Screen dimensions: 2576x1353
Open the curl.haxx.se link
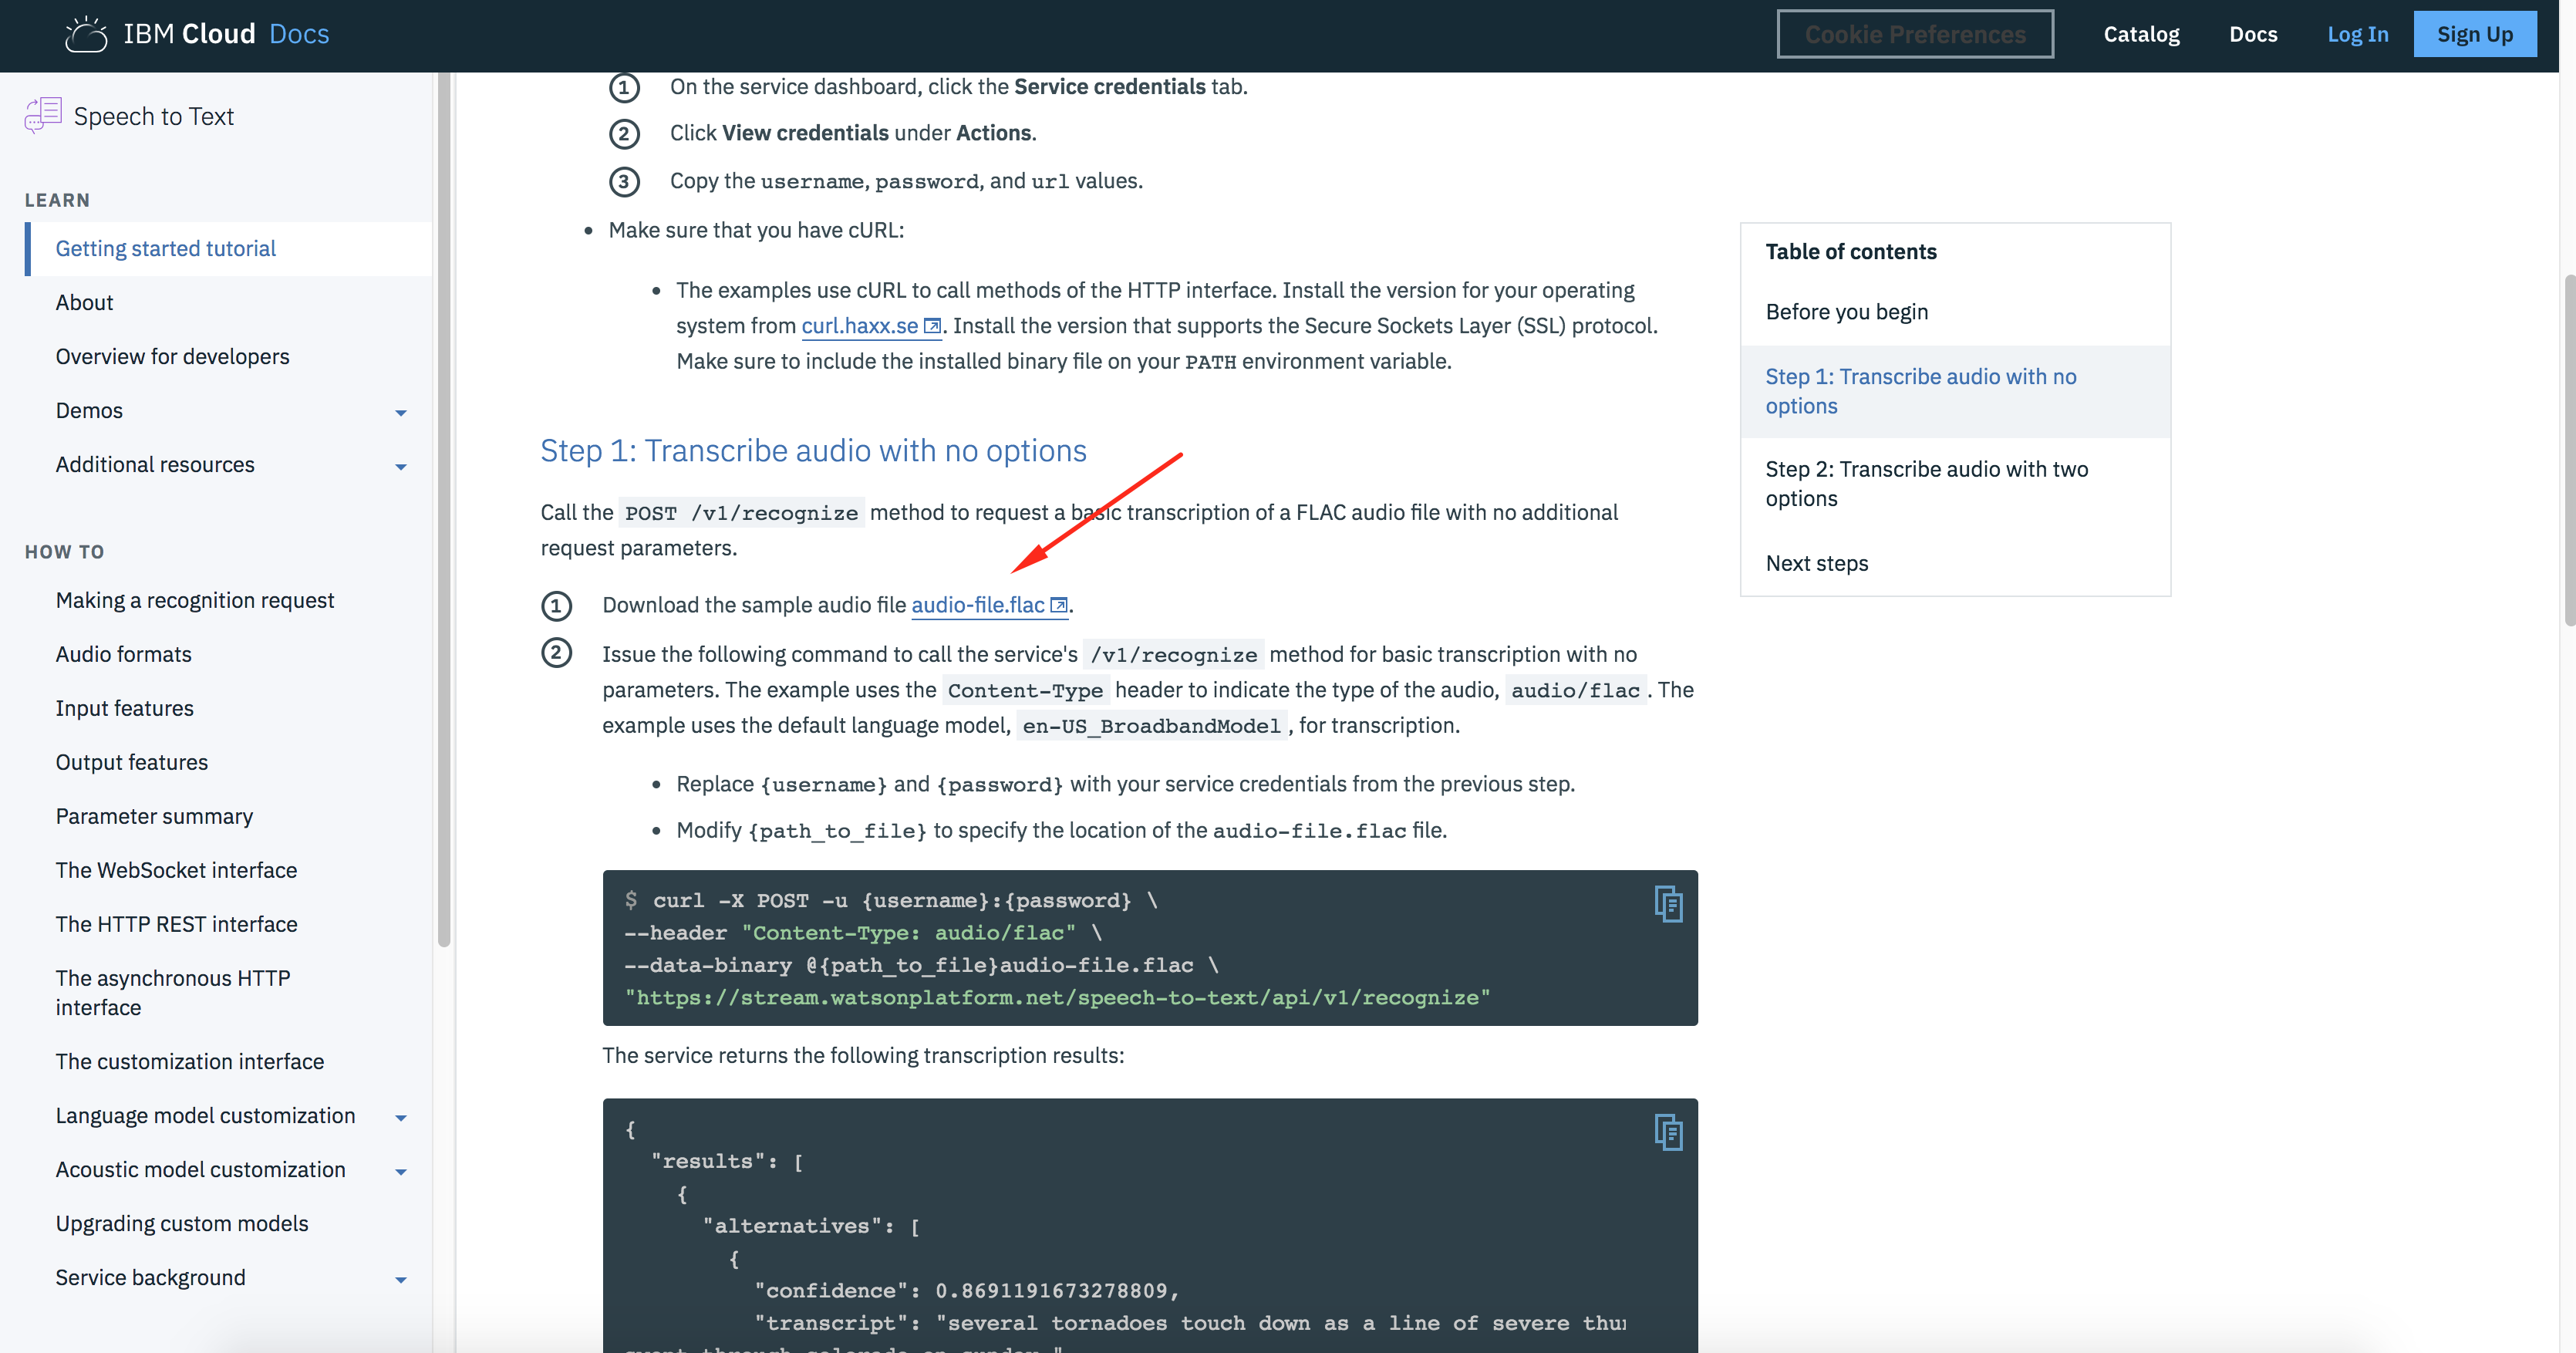859,326
